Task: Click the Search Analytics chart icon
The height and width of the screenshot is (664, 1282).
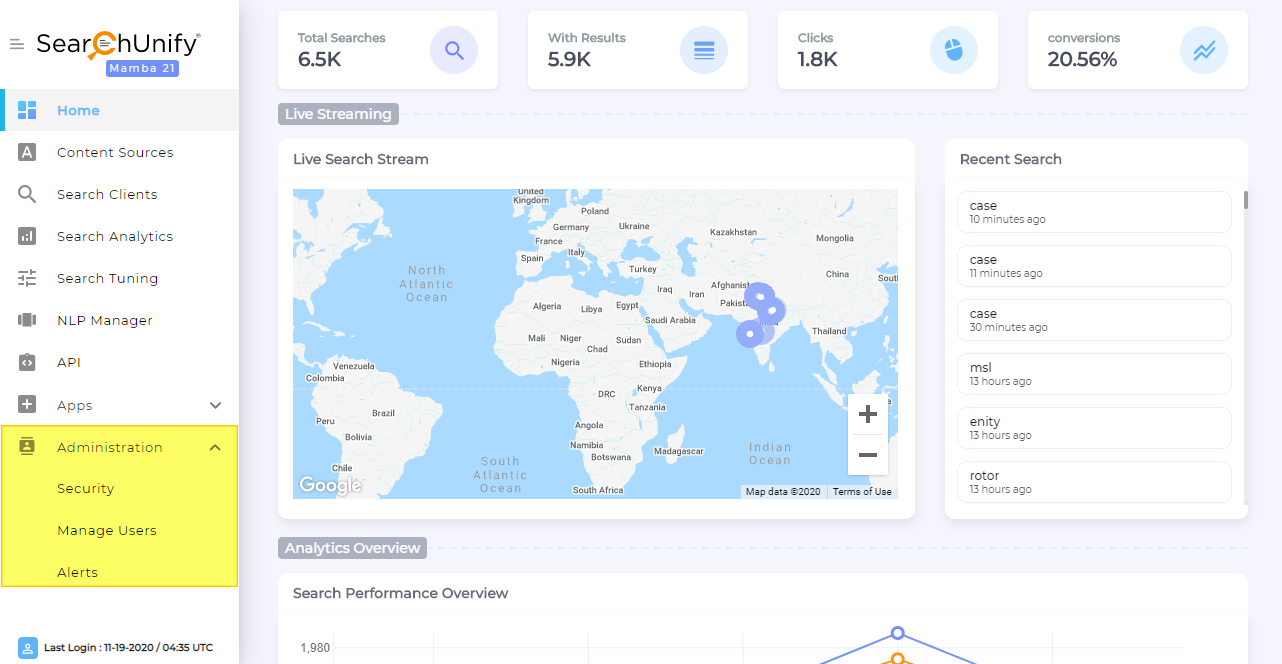Action: pos(27,236)
